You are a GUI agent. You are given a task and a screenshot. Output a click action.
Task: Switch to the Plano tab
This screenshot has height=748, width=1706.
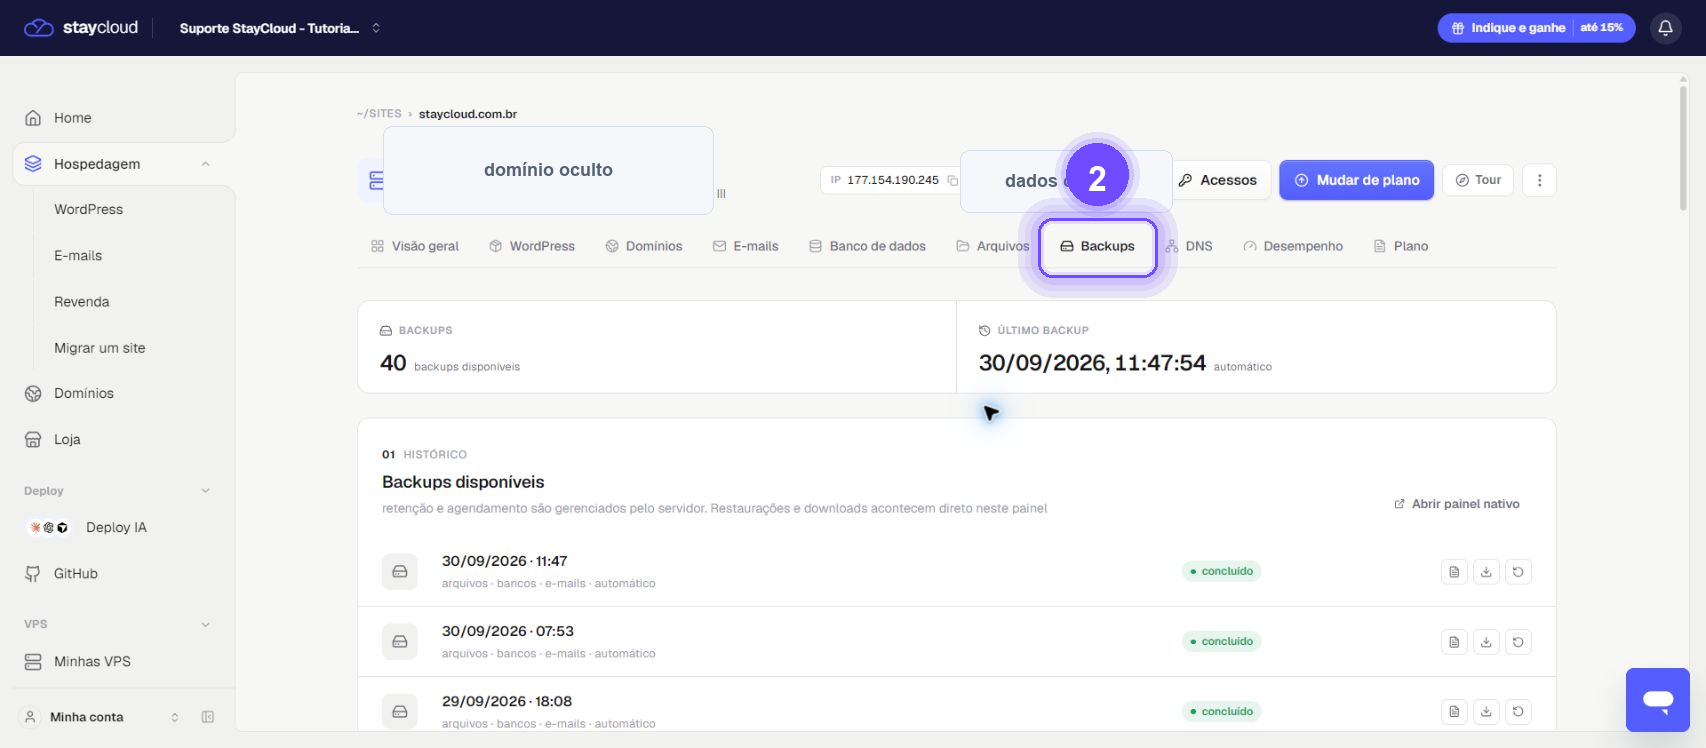pyautogui.click(x=1401, y=246)
